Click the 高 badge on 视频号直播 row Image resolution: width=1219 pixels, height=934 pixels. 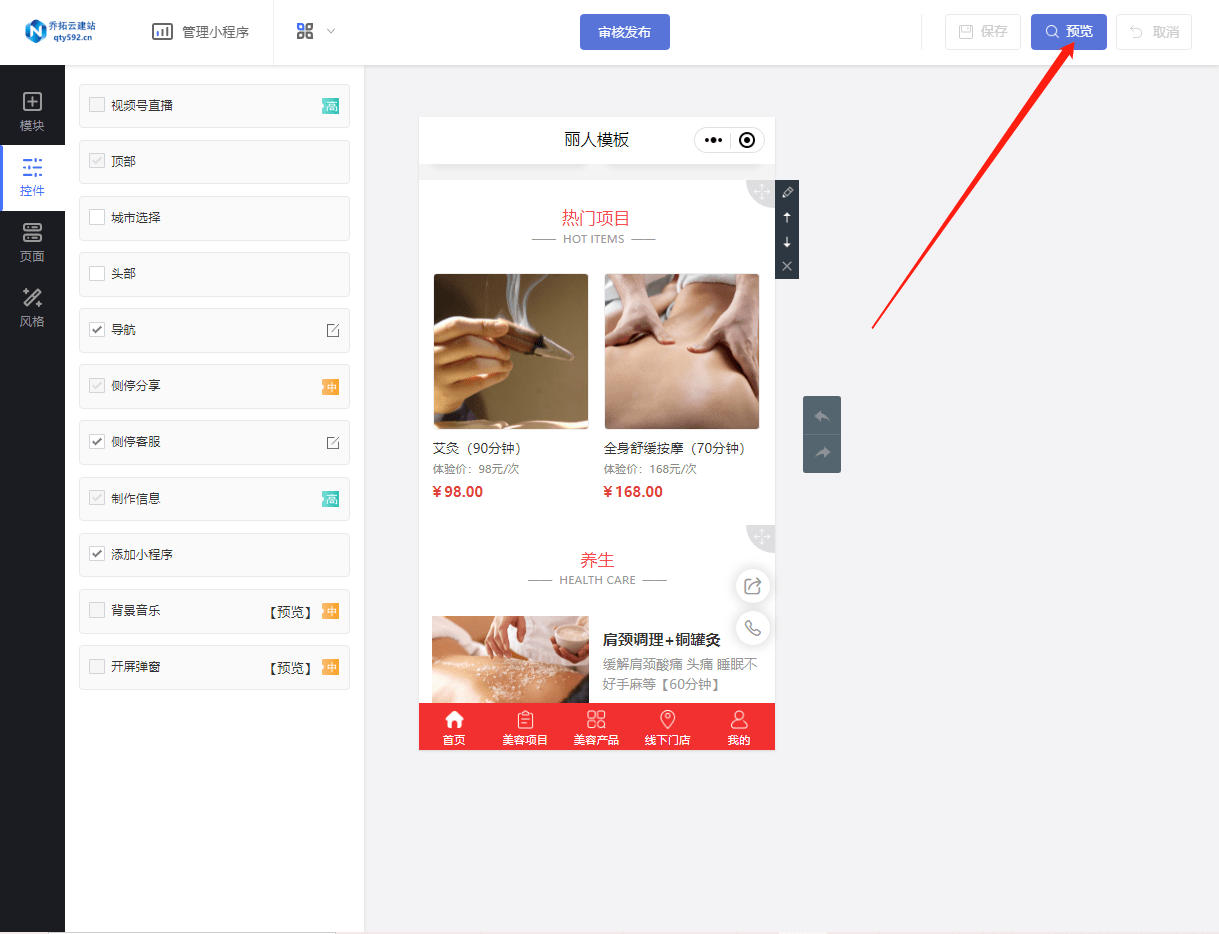pyautogui.click(x=330, y=106)
